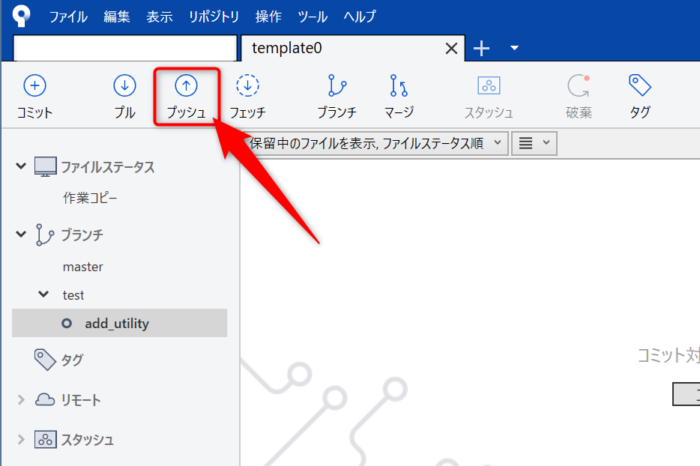Select the master branch
The width and height of the screenshot is (700, 466).
coord(83,267)
